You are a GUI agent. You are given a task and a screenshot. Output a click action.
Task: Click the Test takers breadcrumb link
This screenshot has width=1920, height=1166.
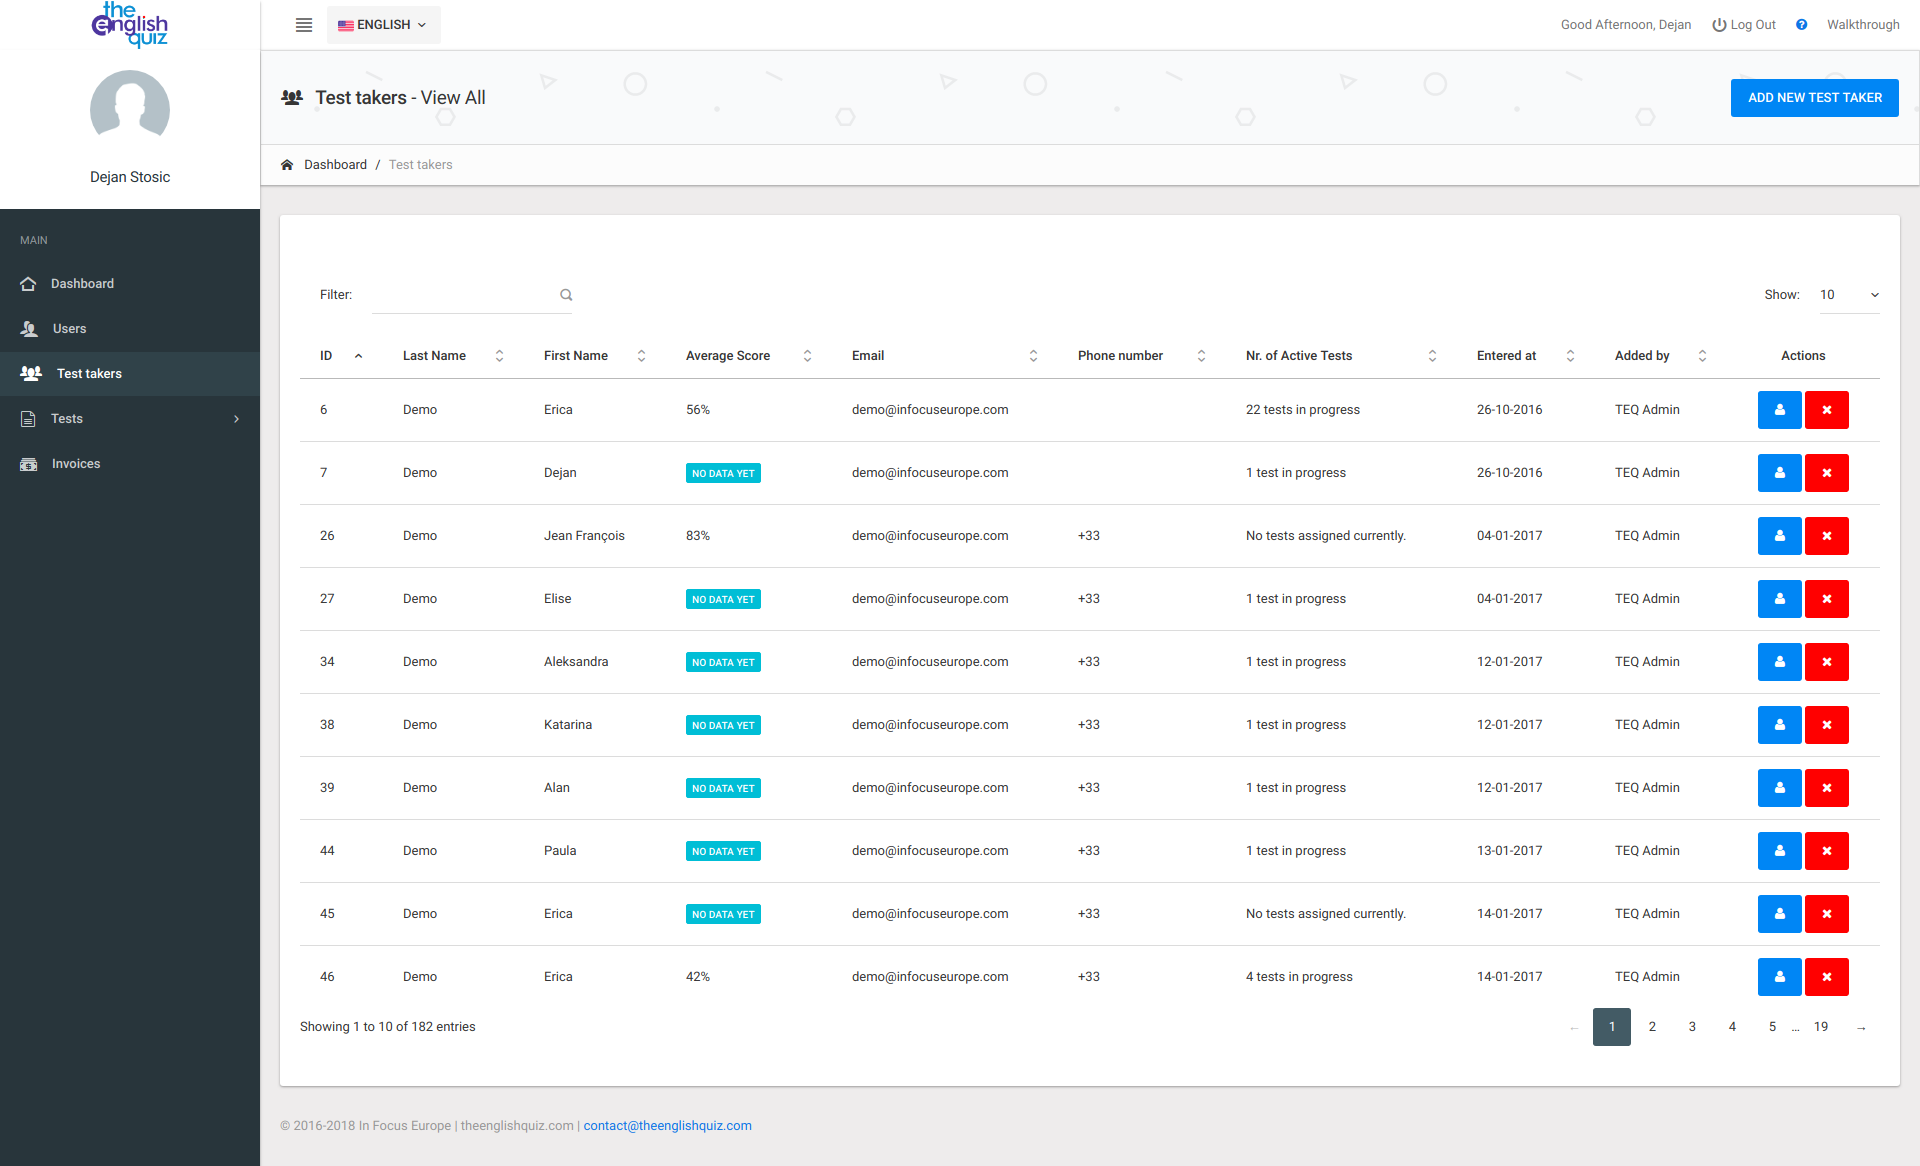pyautogui.click(x=421, y=165)
